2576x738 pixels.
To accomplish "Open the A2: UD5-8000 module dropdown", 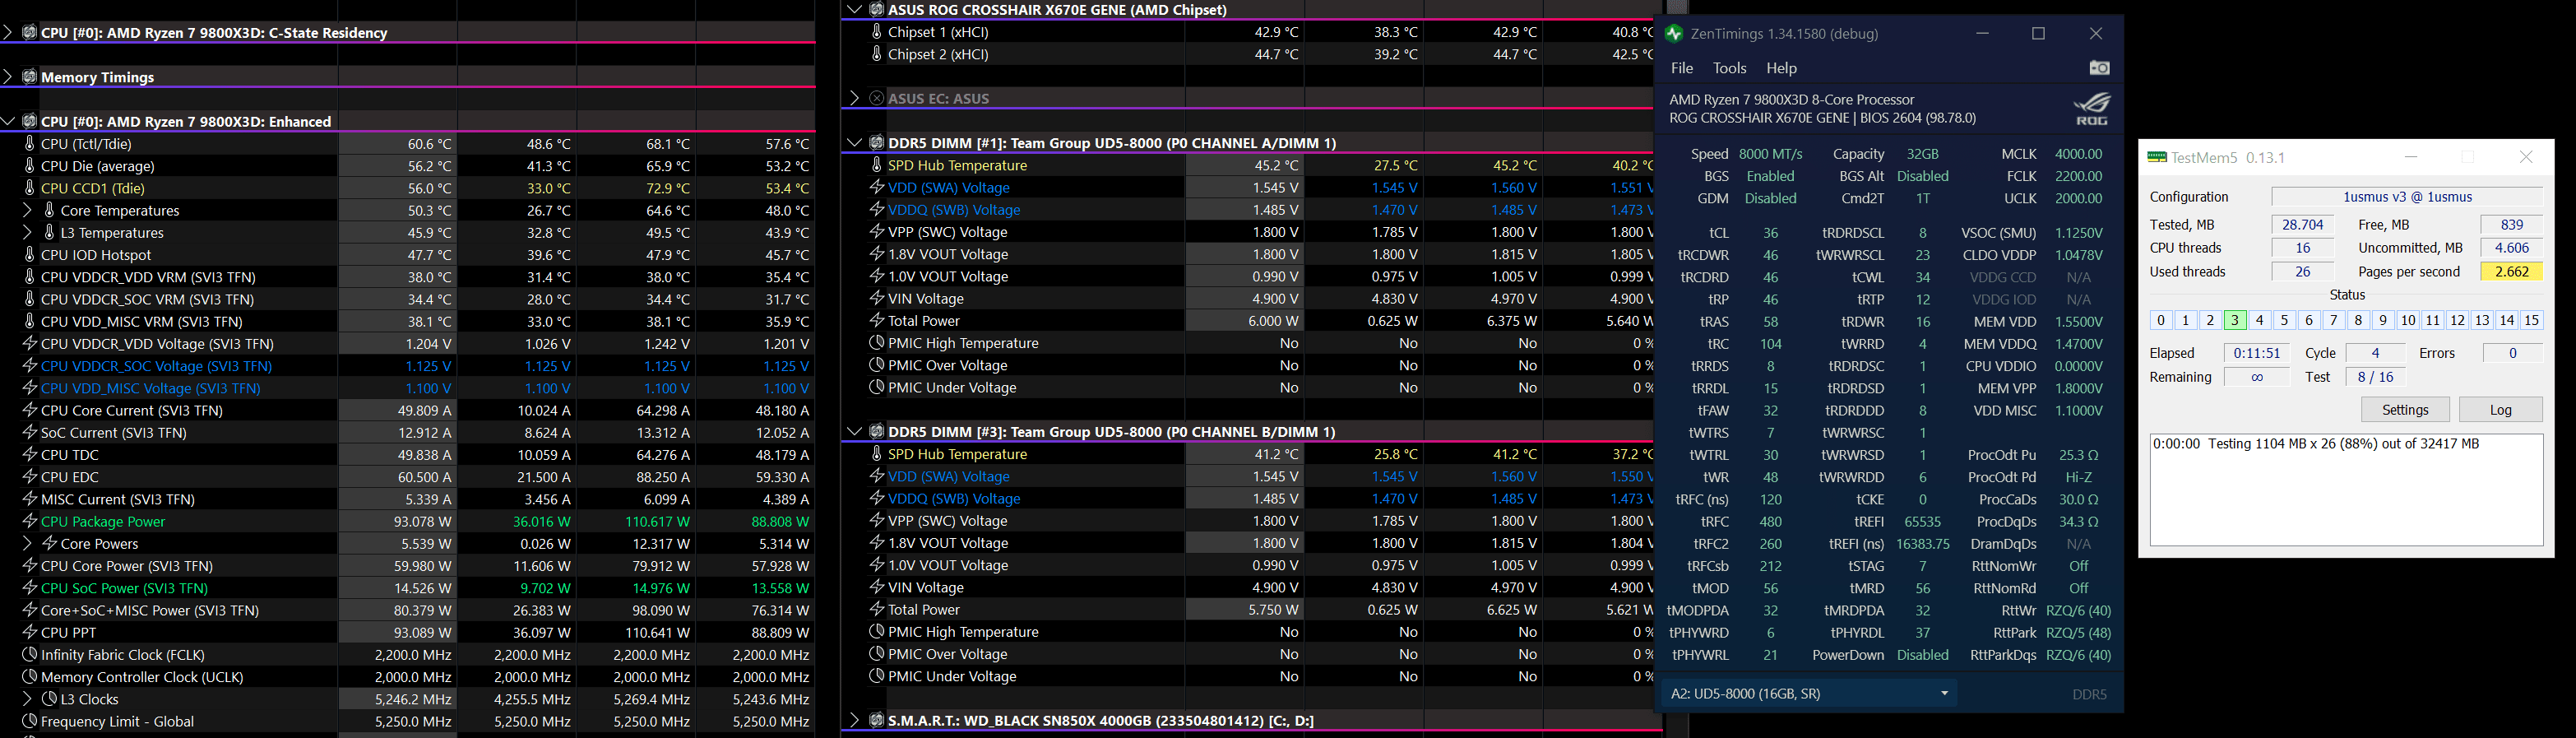I will pos(1809,693).
